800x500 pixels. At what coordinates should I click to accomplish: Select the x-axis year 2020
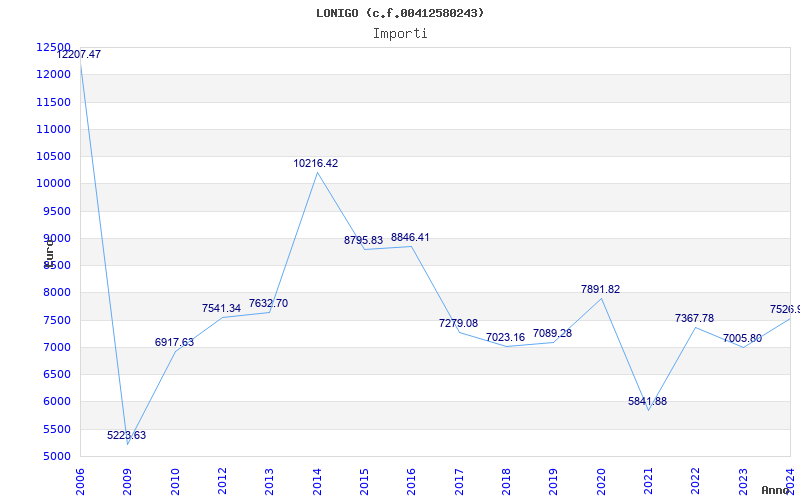point(601,481)
